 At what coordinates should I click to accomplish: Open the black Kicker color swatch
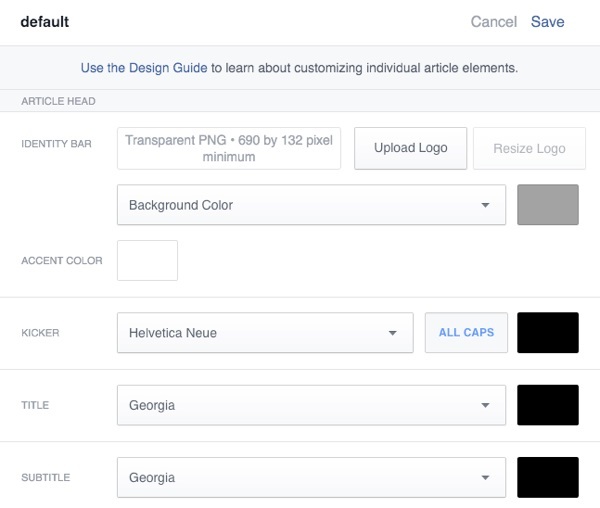[x=547, y=333]
